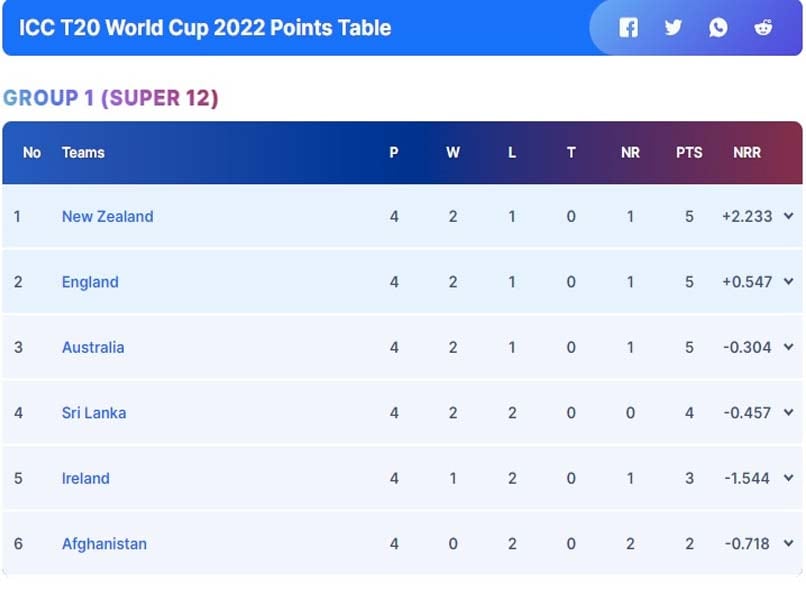
Task: Share the table on Facebook
Action: pyautogui.click(x=628, y=27)
